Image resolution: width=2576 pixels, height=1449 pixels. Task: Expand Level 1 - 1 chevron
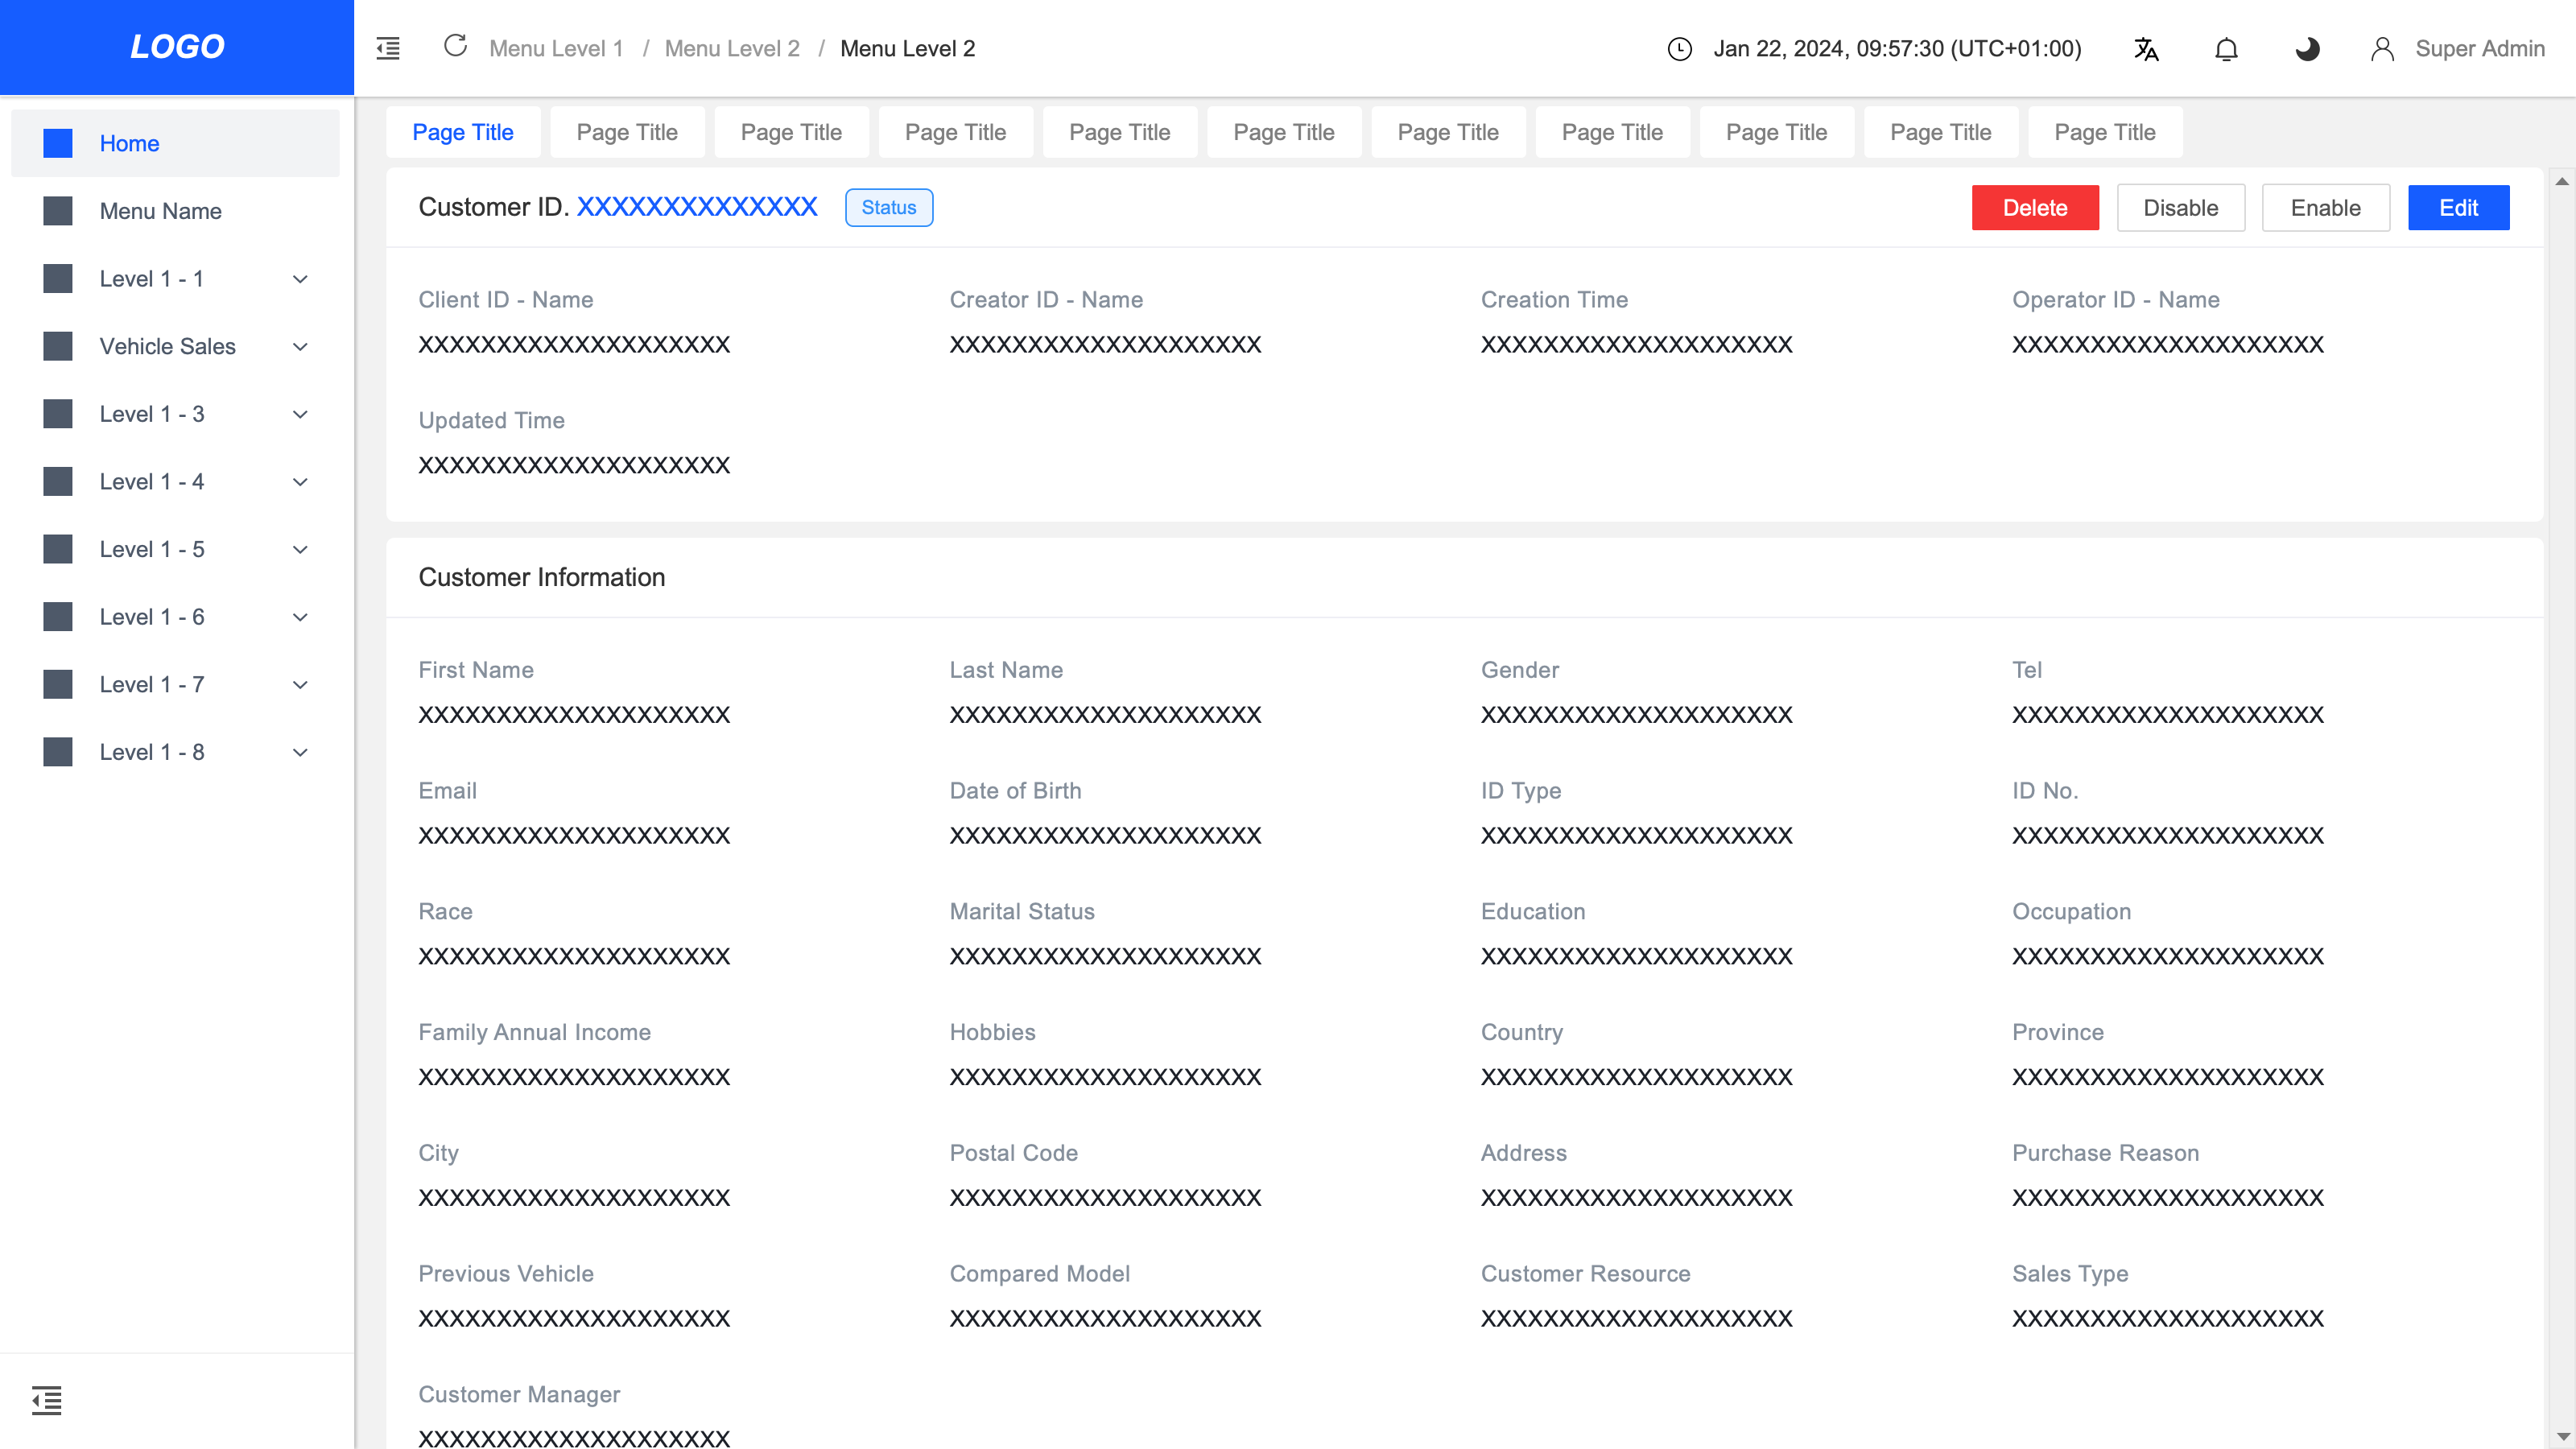coord(300,279)
